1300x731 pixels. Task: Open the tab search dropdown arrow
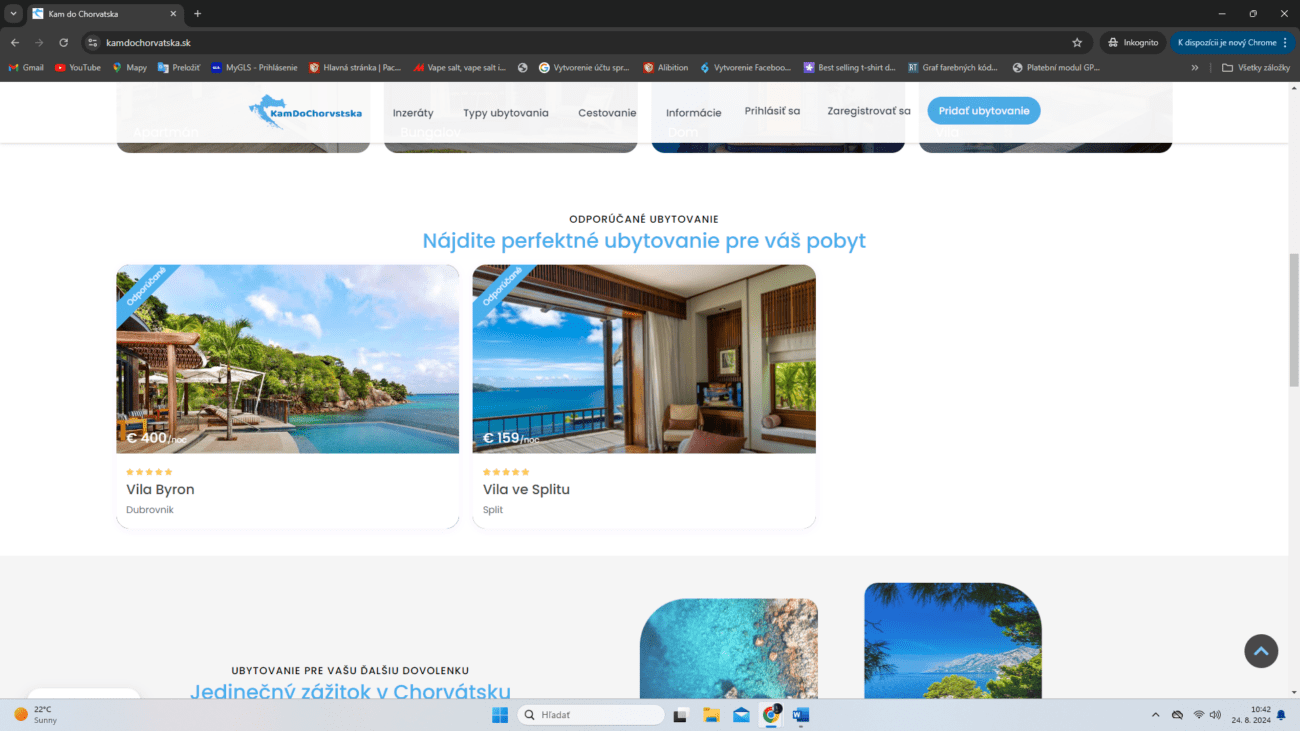pos(14,14)
